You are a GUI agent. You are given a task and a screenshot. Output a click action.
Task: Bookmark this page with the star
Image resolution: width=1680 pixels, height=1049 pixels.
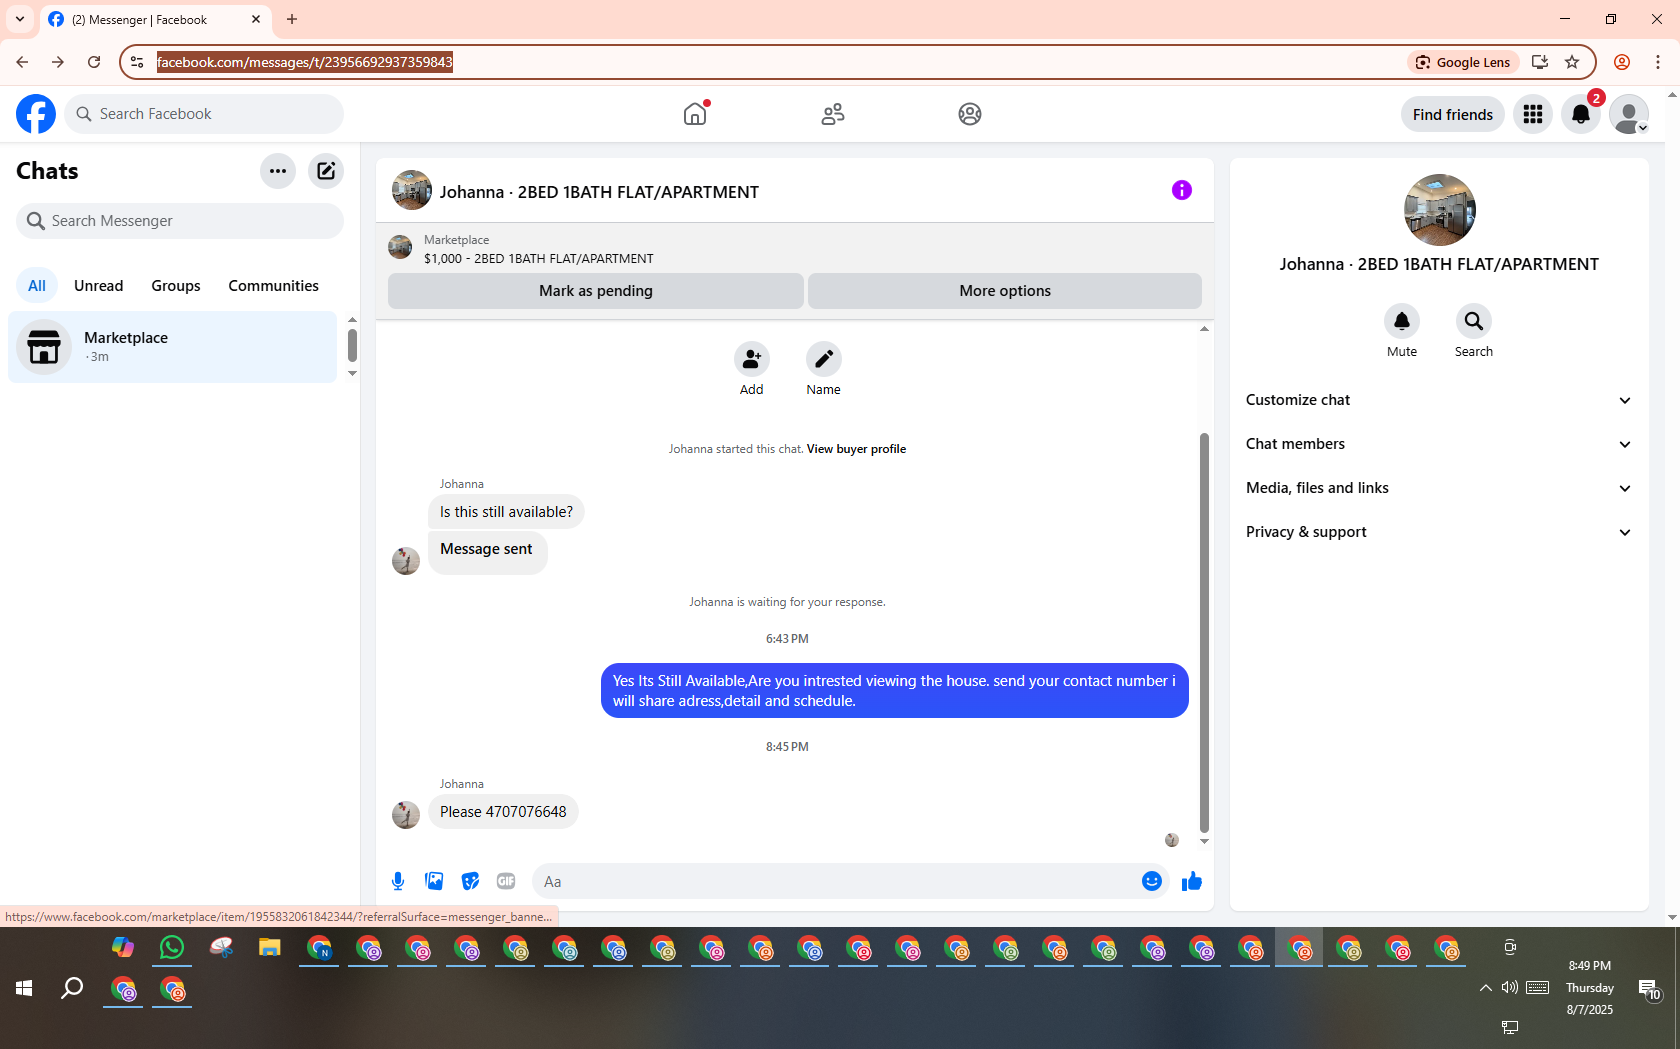[x=1572, y=62]
